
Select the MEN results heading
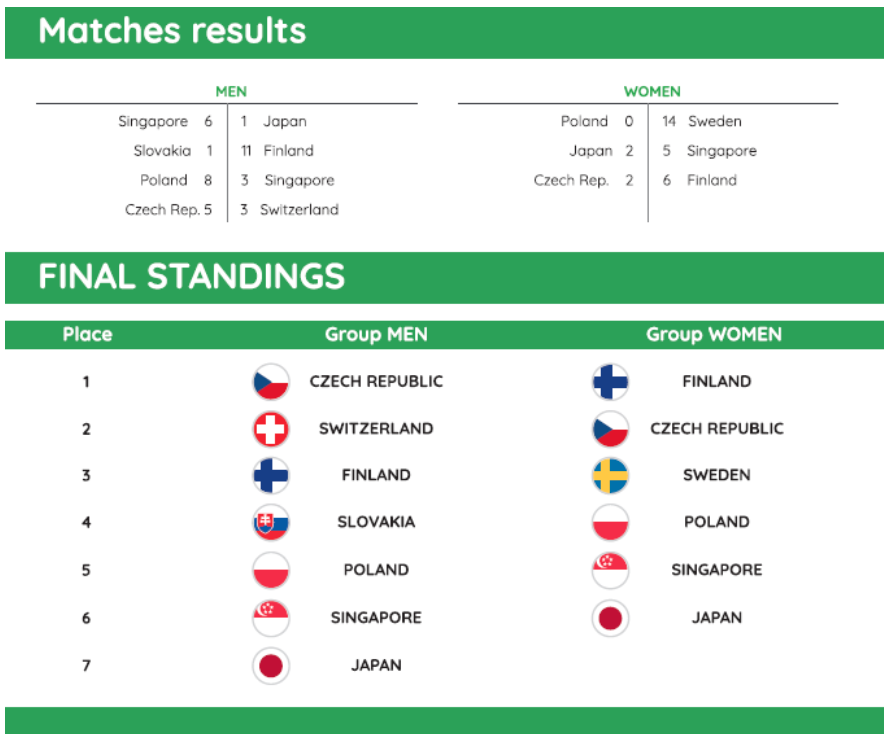coord(231,92)
